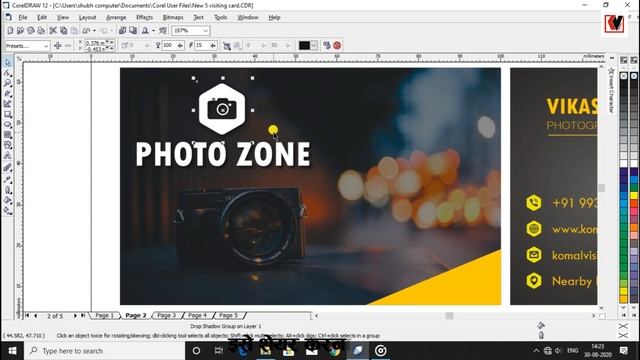Screen dimensions: 640x360
Task: Select the Text tool in toolbox
Action: (7, 156)
